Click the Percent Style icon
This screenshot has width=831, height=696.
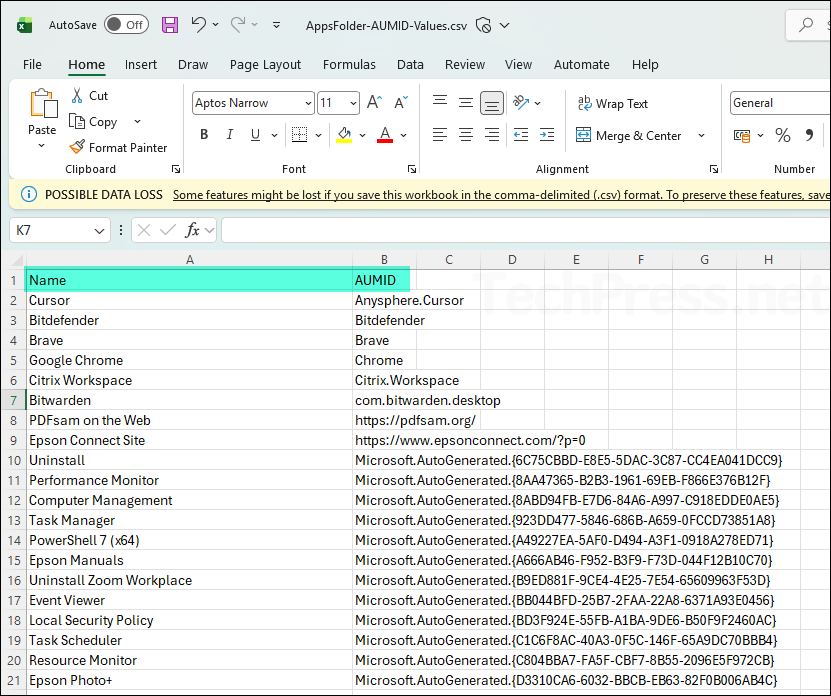782,134
